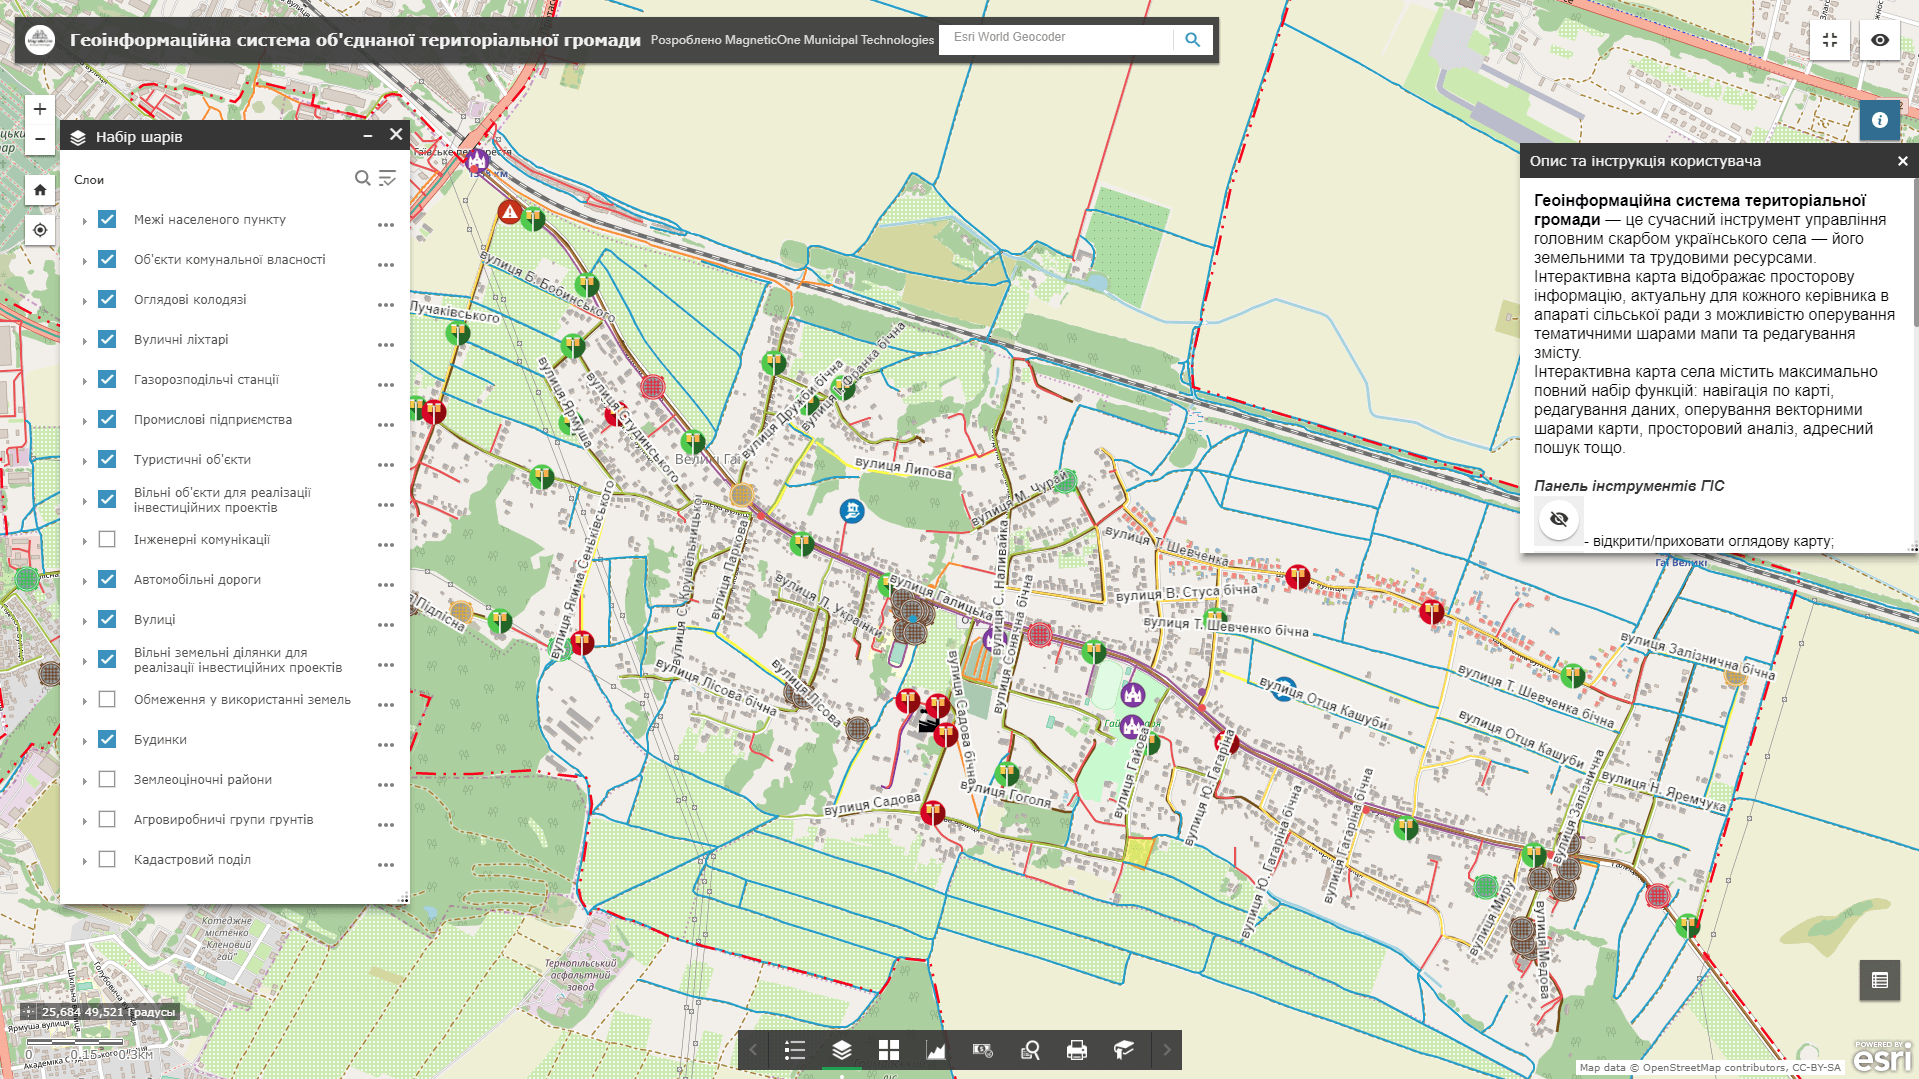Check the Кадастровий поділ layer
This screenshot has width=1919, height=1079.
pyautogui.click(x=106, y=859)
